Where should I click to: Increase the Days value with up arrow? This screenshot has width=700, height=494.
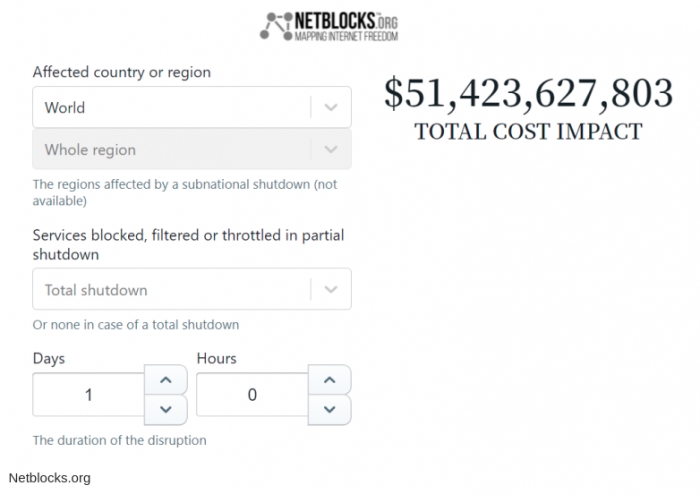(x=166, y=380)
